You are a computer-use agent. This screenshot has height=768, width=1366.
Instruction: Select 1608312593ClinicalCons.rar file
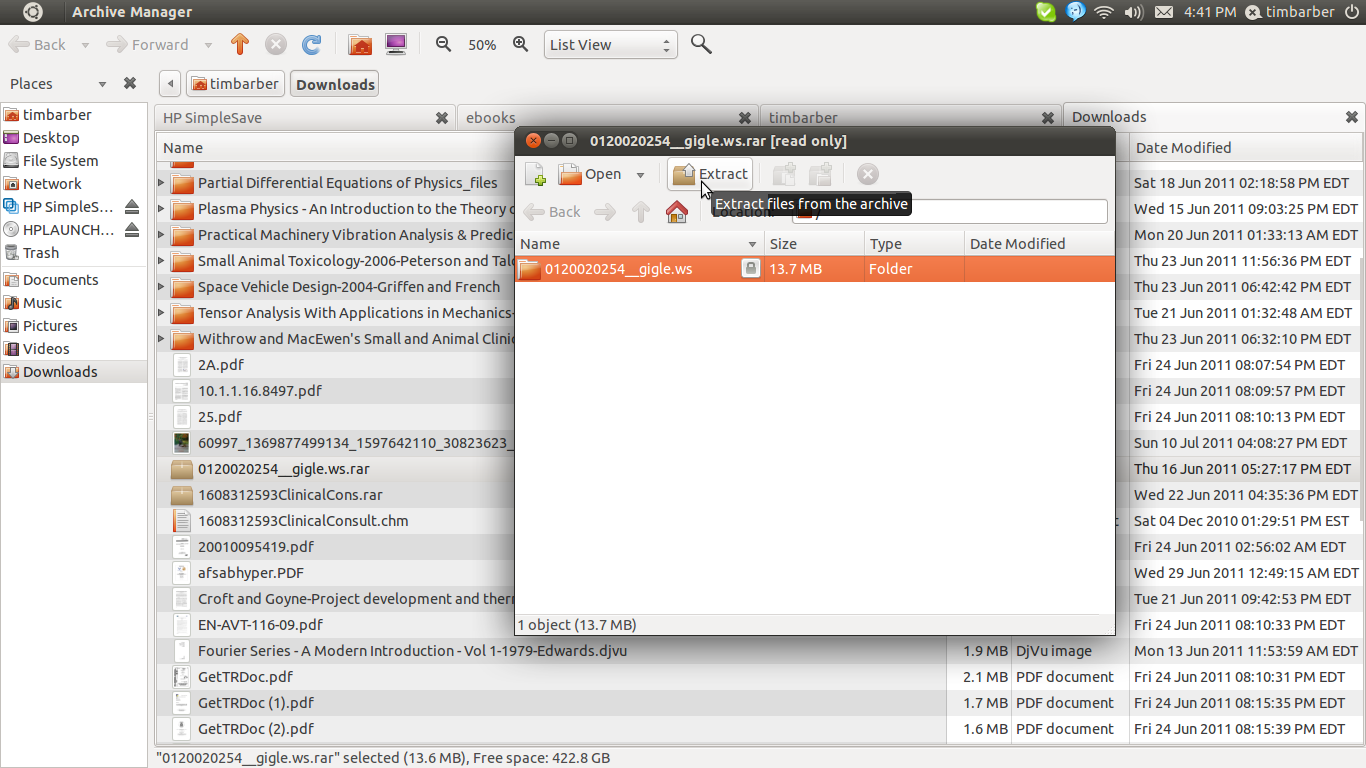click(x=290, y=495)
